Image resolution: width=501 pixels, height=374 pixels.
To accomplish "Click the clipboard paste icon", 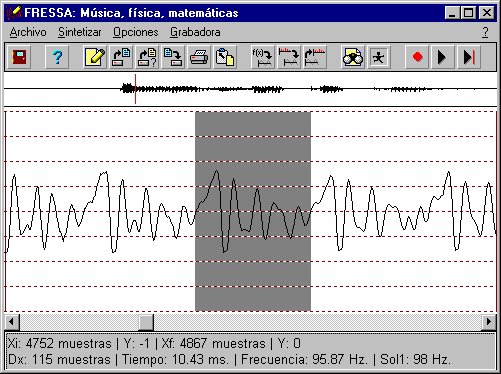I will click(x=225, y=57).
